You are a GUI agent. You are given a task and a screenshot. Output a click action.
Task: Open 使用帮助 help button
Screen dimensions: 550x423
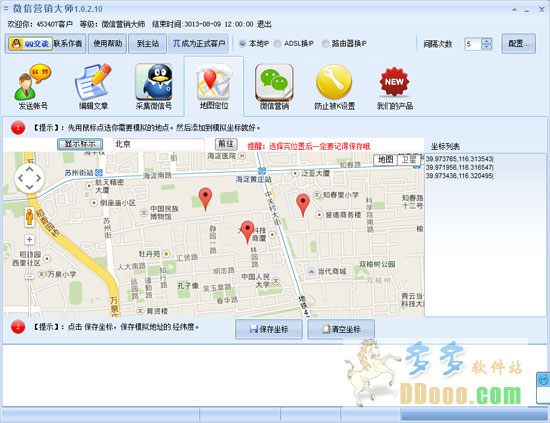click(107, 44)
